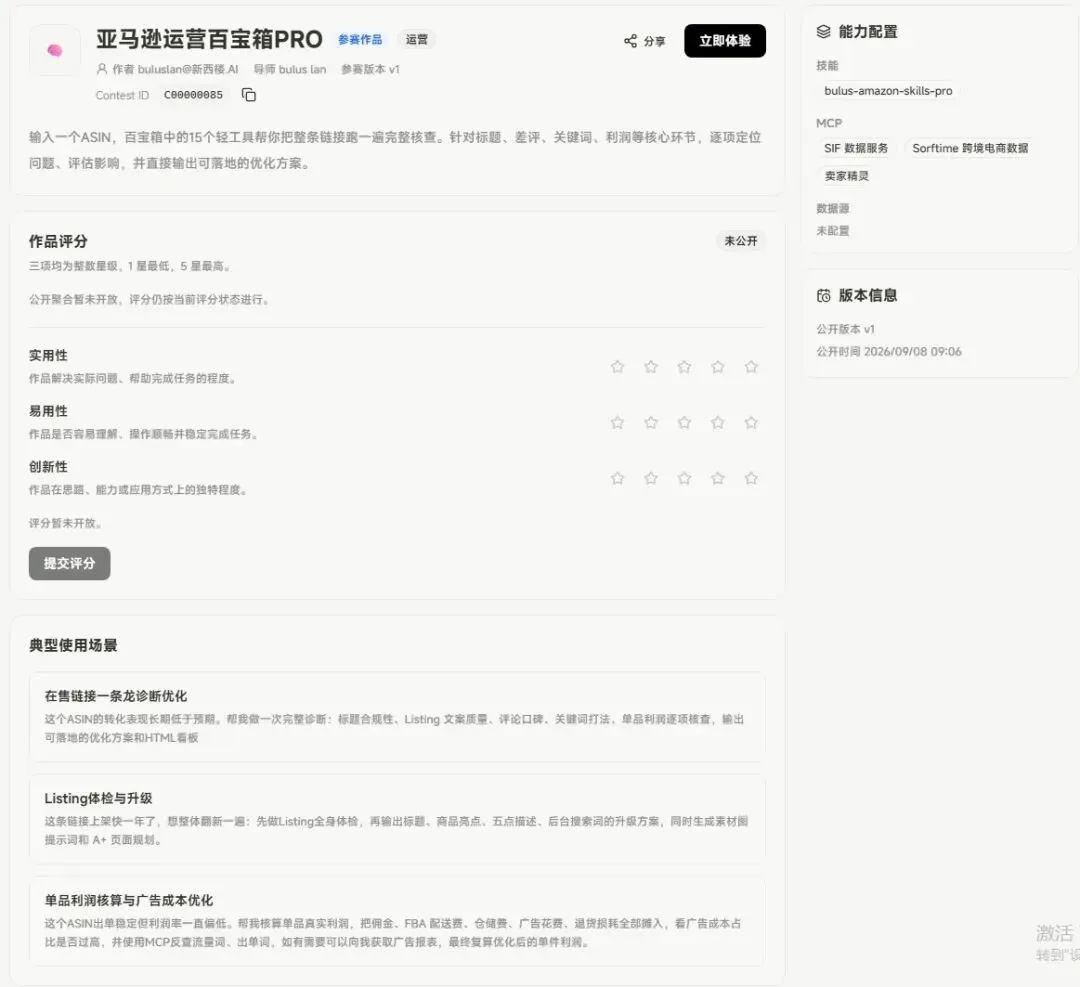Copy the Contest ID with the copy icon

(249, 95)
